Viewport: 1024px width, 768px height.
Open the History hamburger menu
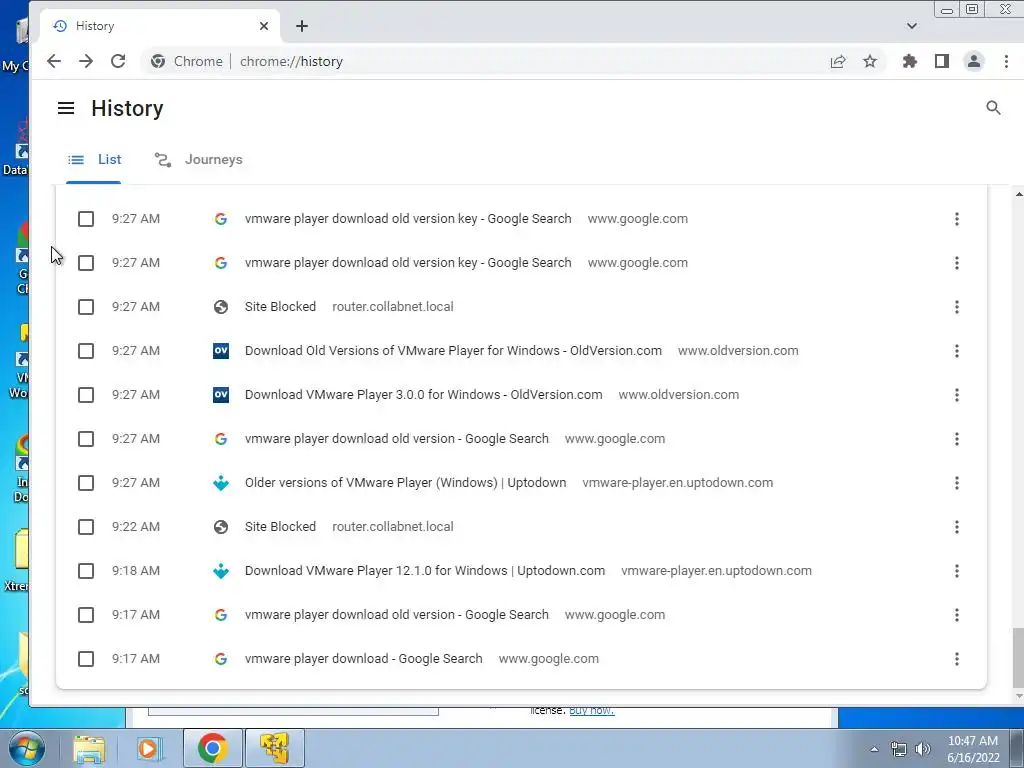66,108
